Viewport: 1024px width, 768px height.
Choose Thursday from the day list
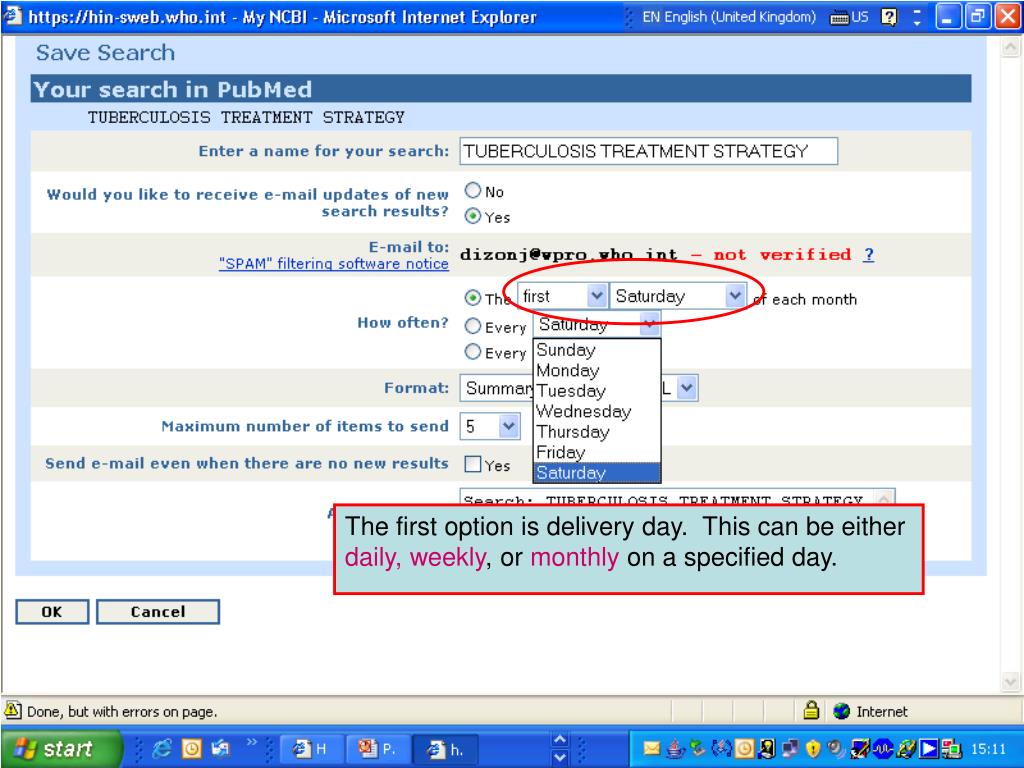[597, 432]
